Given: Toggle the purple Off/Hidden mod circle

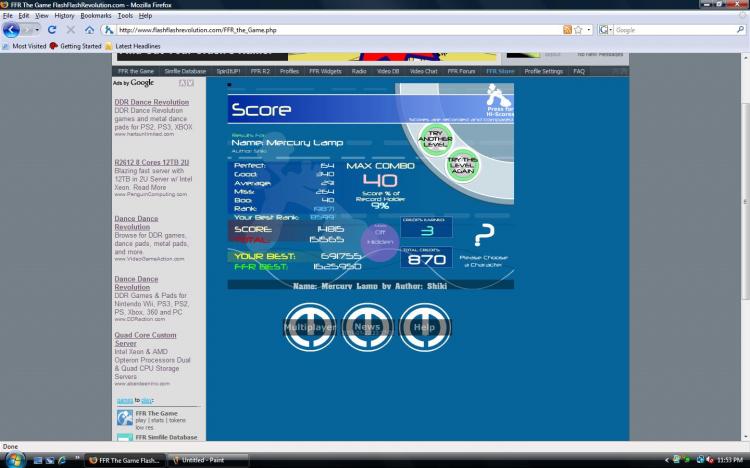Looking at the screenshot, I should tap(380, 237).
